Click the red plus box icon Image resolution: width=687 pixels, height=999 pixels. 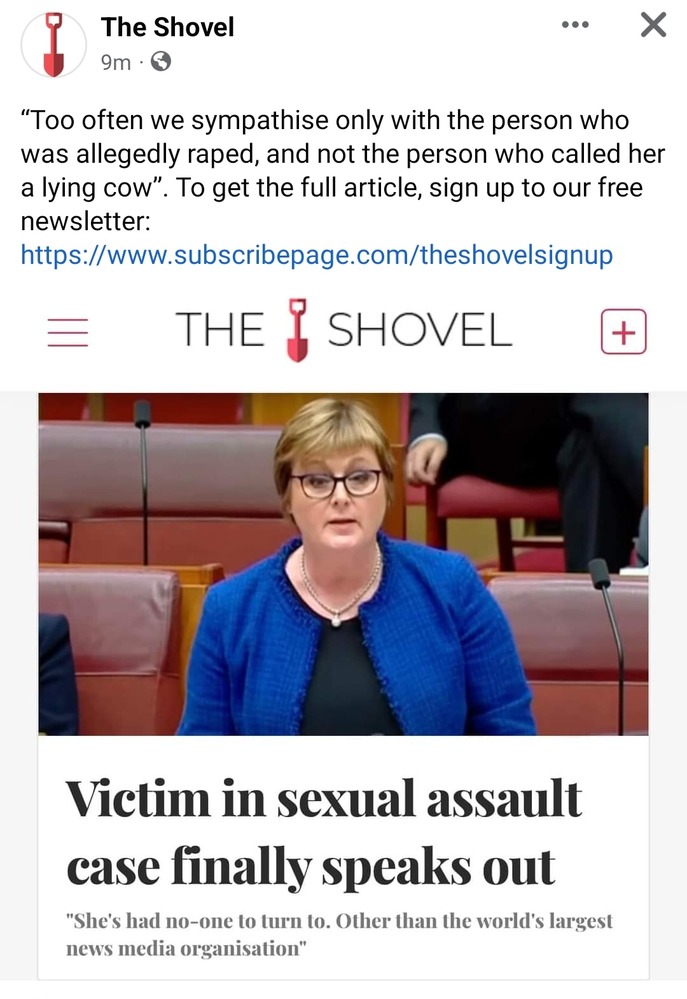623,331
